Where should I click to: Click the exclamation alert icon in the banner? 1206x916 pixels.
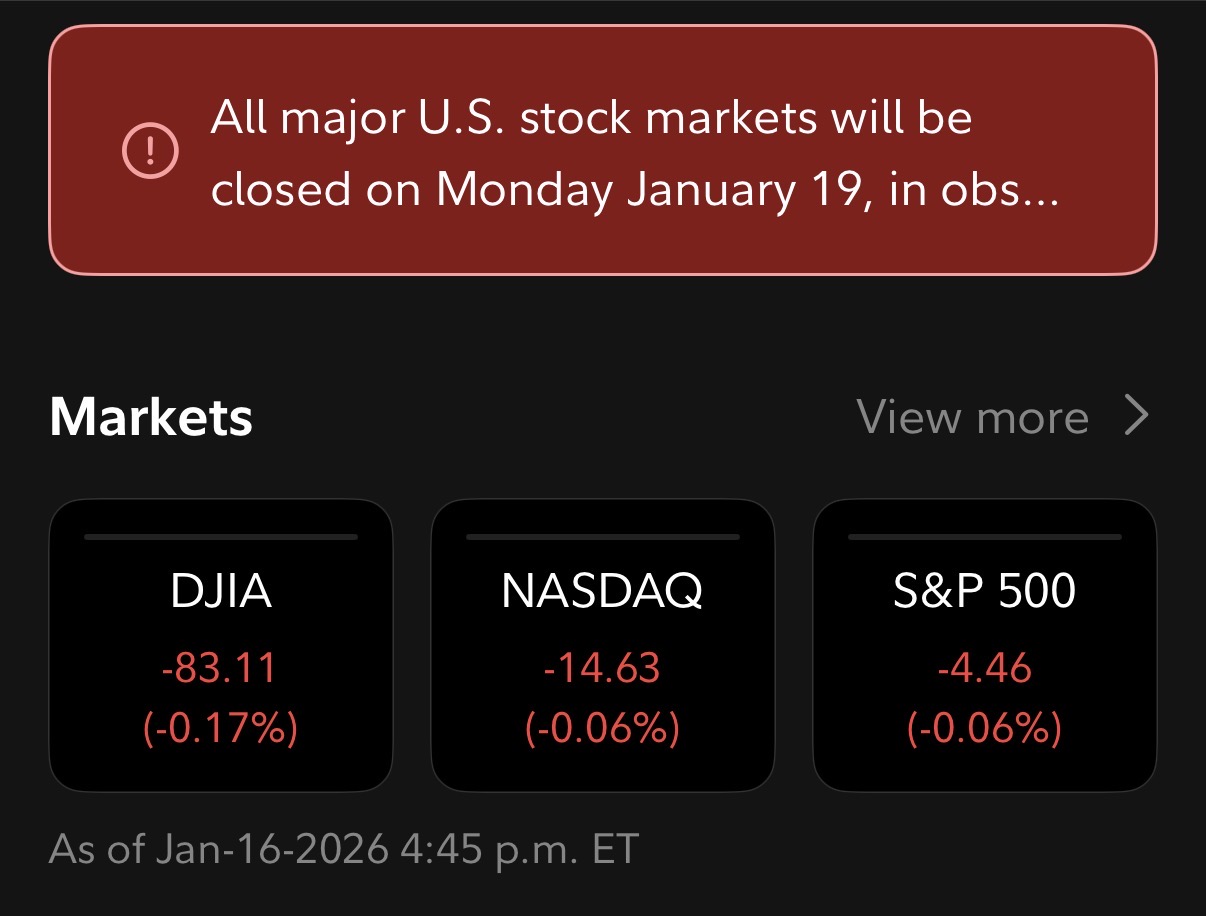[x=150, y=151]
